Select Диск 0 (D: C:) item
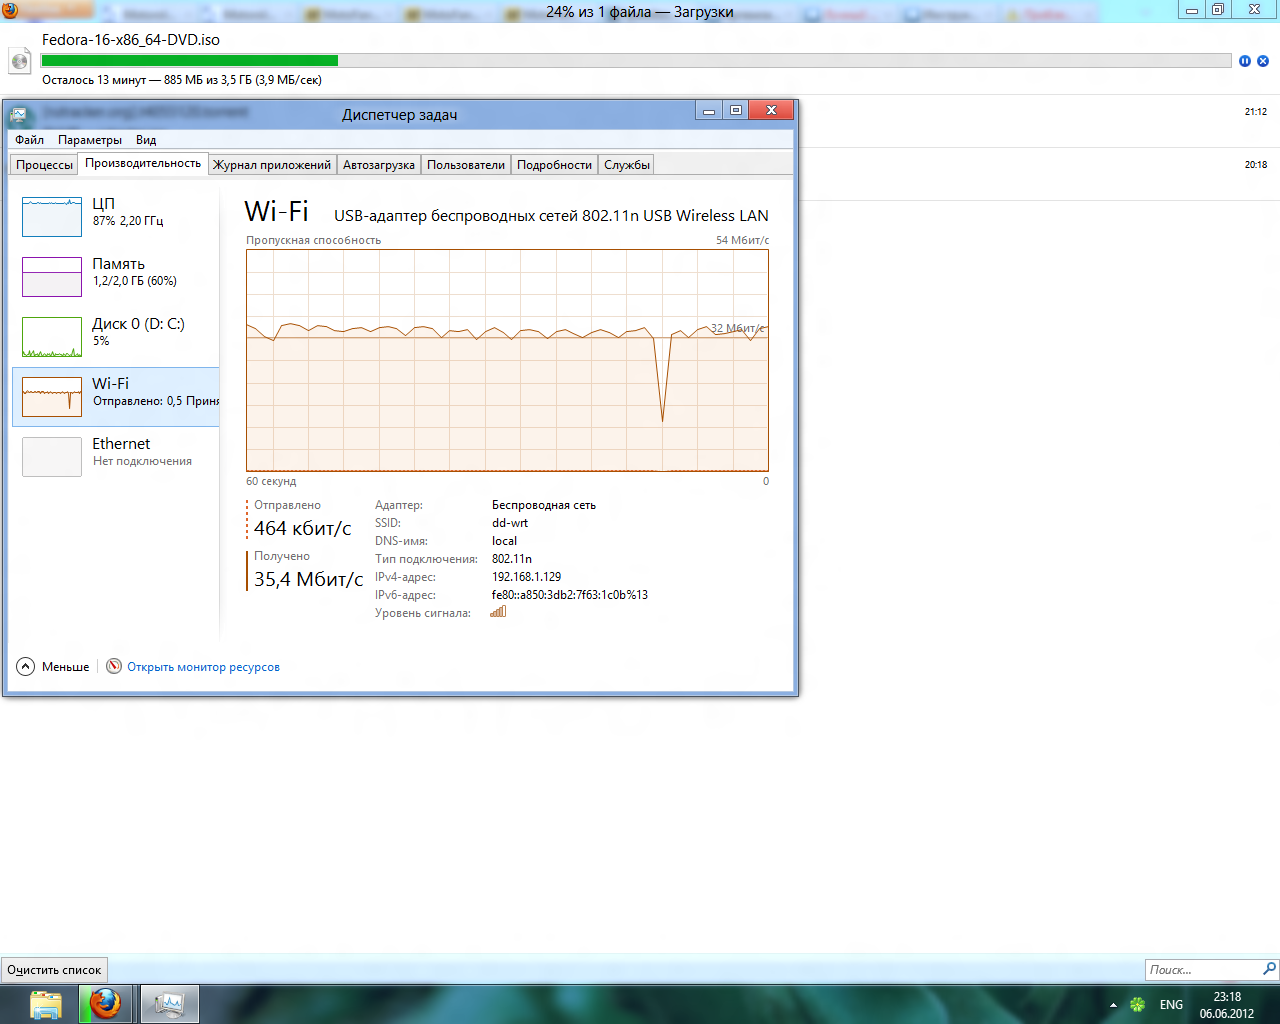Image resolution: width=1280 pixels, height=1024 pixels. (x=116, y=336)
